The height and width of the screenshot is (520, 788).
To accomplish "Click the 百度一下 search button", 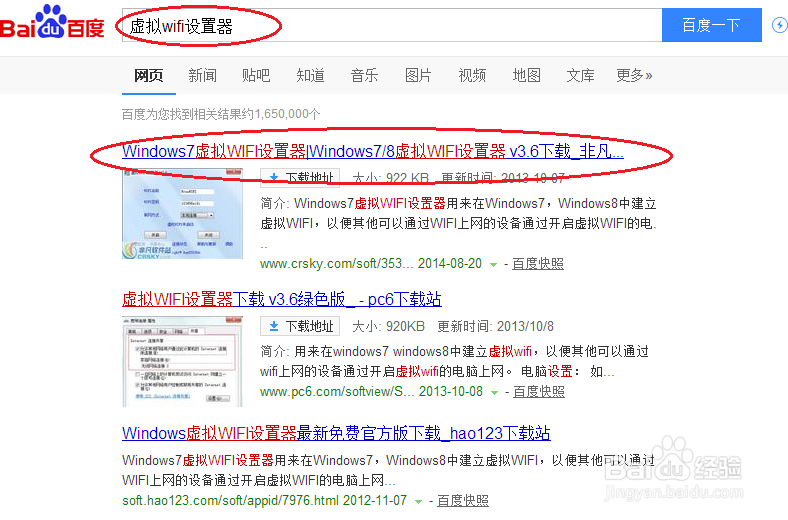I will [712, 25].
